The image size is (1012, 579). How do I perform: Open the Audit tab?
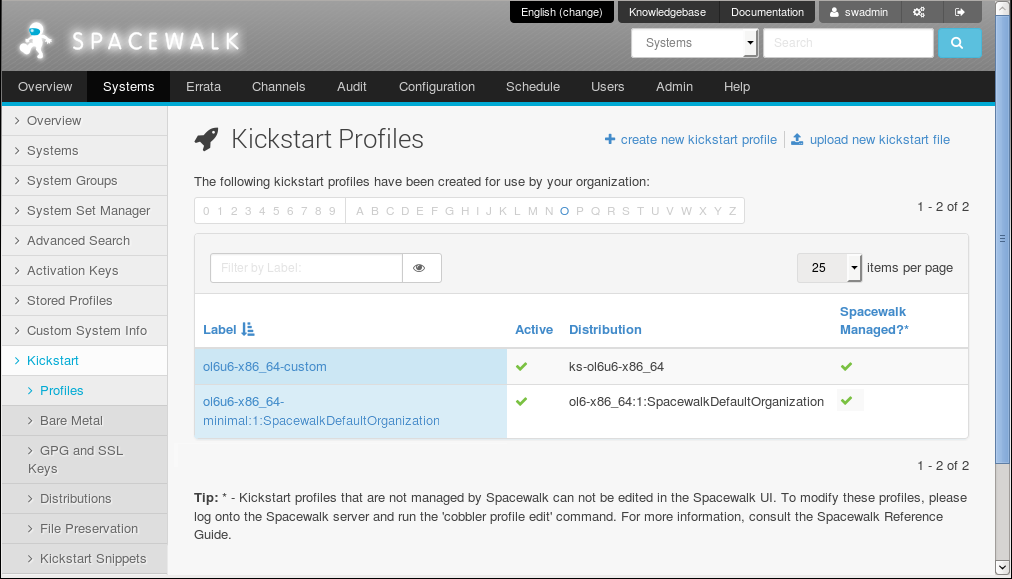tap(352, 86)
